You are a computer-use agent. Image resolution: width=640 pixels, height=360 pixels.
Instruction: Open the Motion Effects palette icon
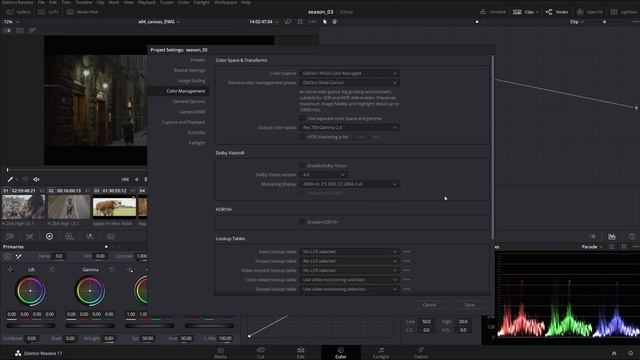[110, 236]
